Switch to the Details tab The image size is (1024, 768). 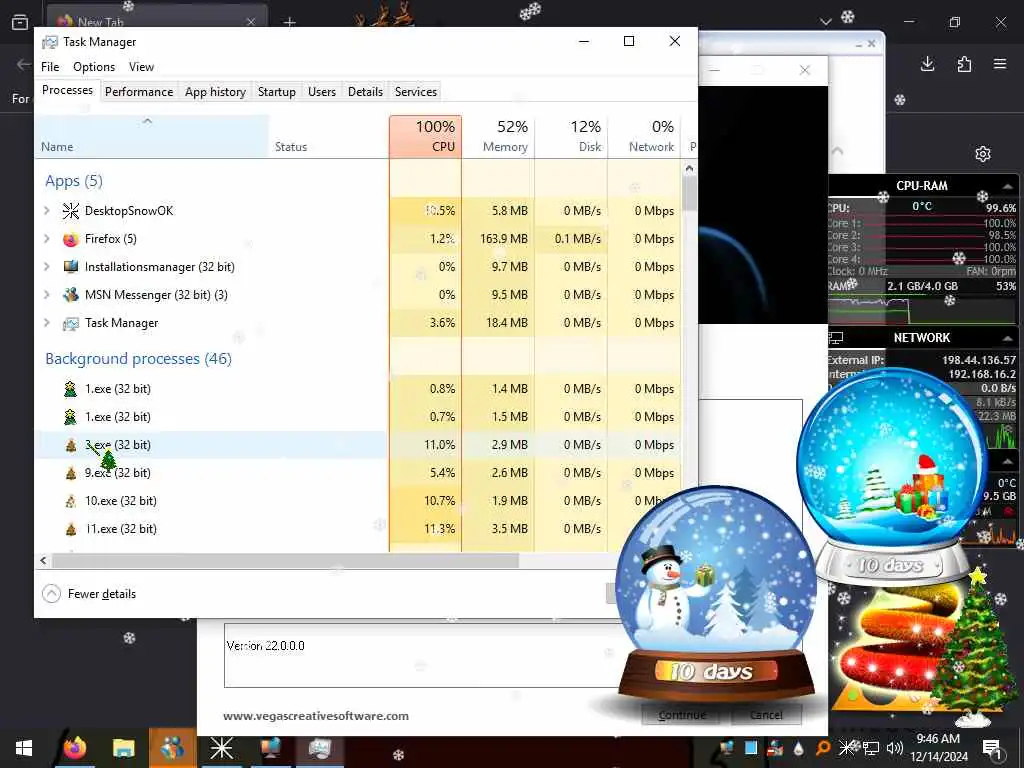365,91
